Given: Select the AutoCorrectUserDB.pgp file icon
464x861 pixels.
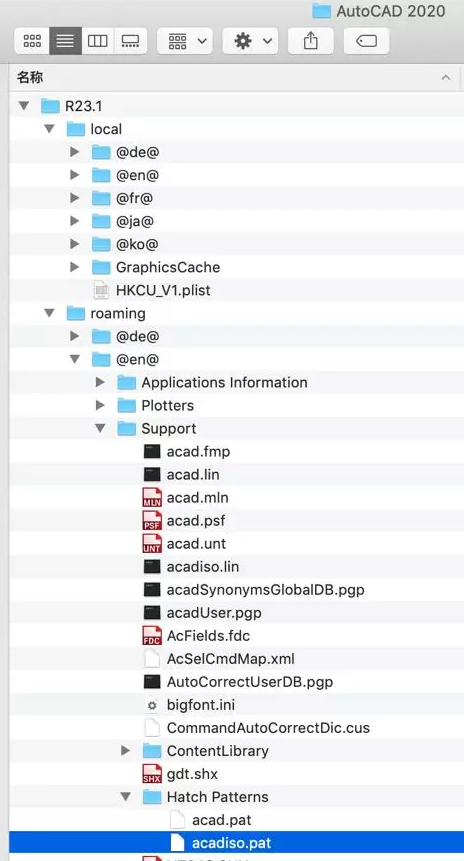Looking at the screenshot, I should [152, 682].
